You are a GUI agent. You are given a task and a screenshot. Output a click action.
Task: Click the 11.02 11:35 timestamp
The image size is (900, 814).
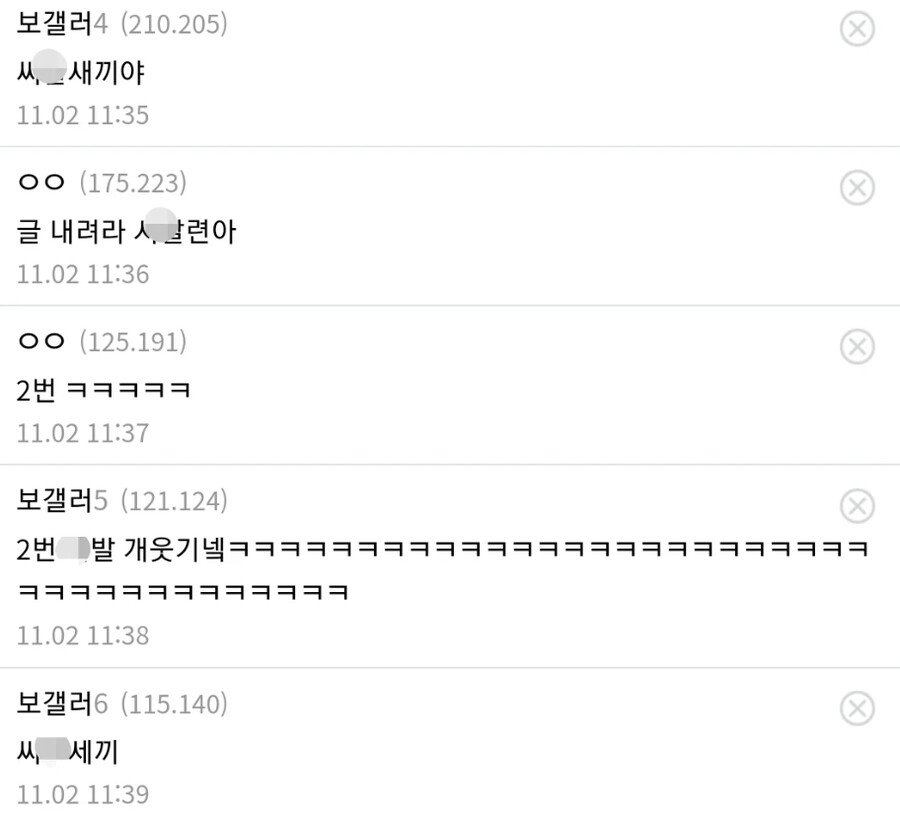[x=83, y=115]
